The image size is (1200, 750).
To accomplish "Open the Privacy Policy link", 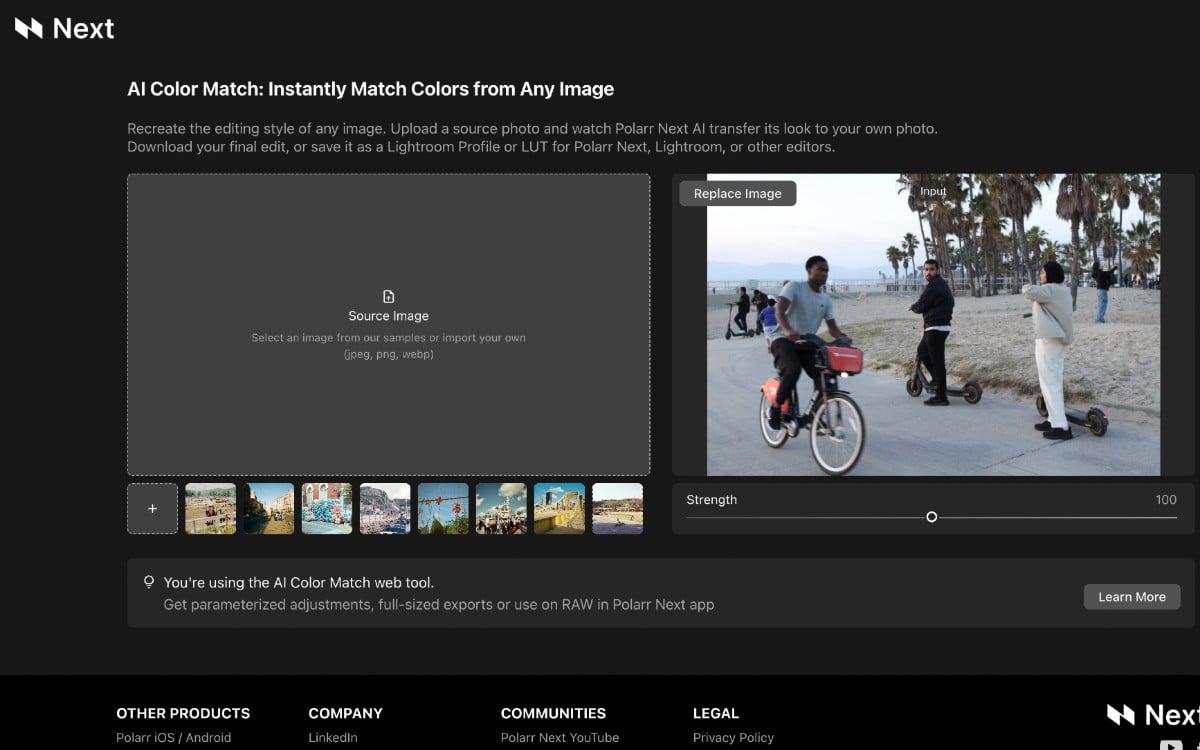I will click(733, 738).
